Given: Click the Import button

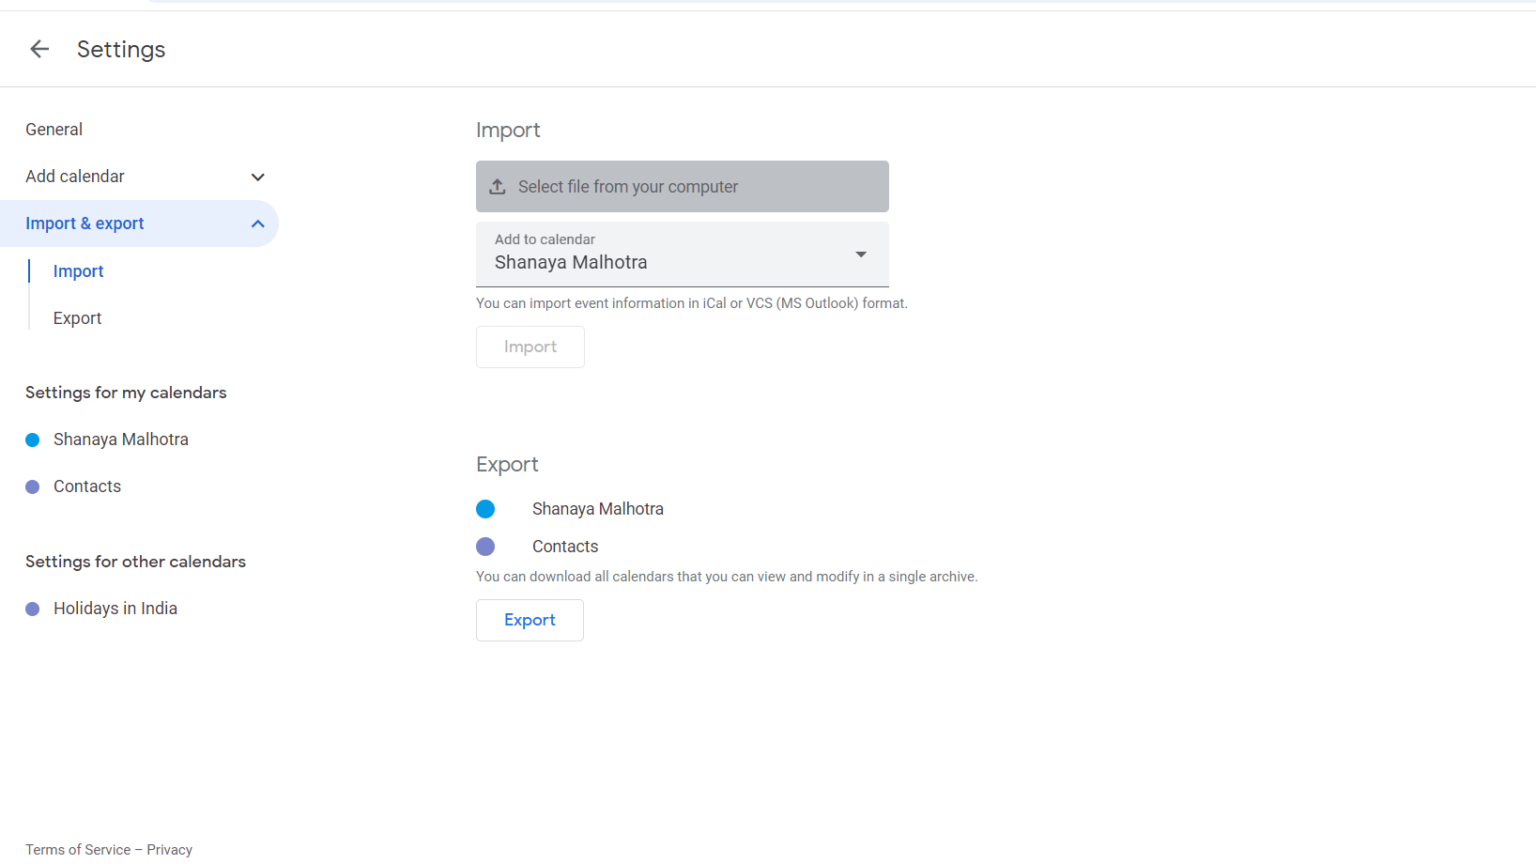Looking at the screenshot, I should [x=530, y=346].
